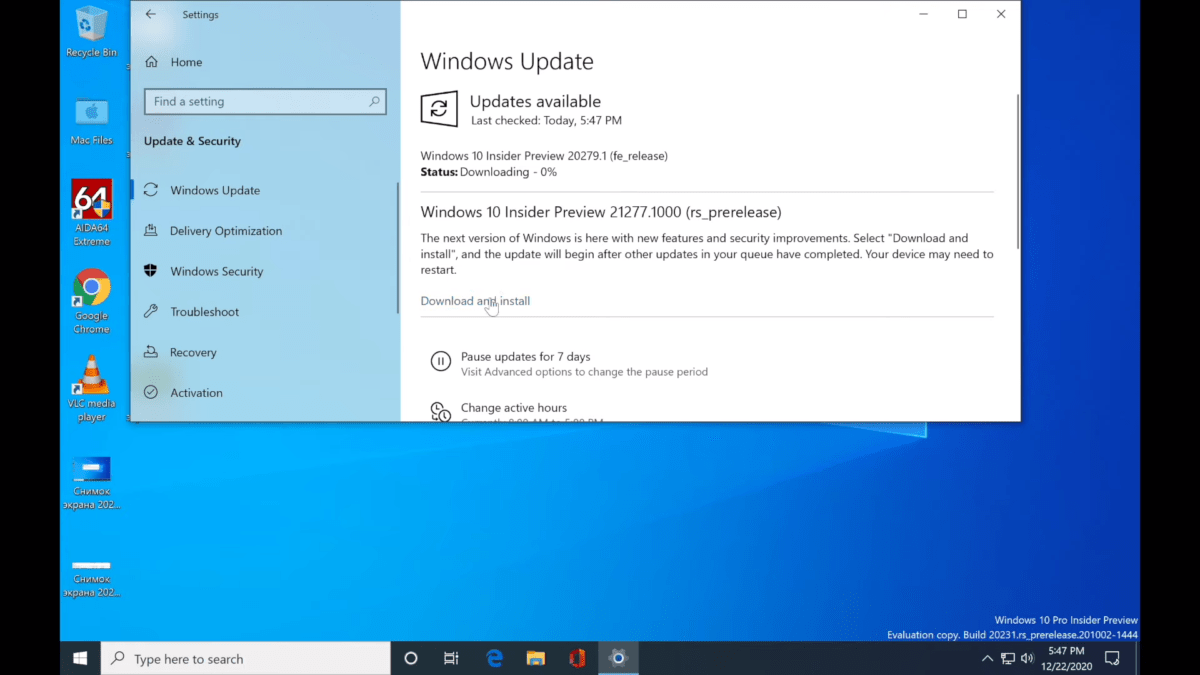
Task: Open Office app from taskbar
Action: (x=577, y=658)
